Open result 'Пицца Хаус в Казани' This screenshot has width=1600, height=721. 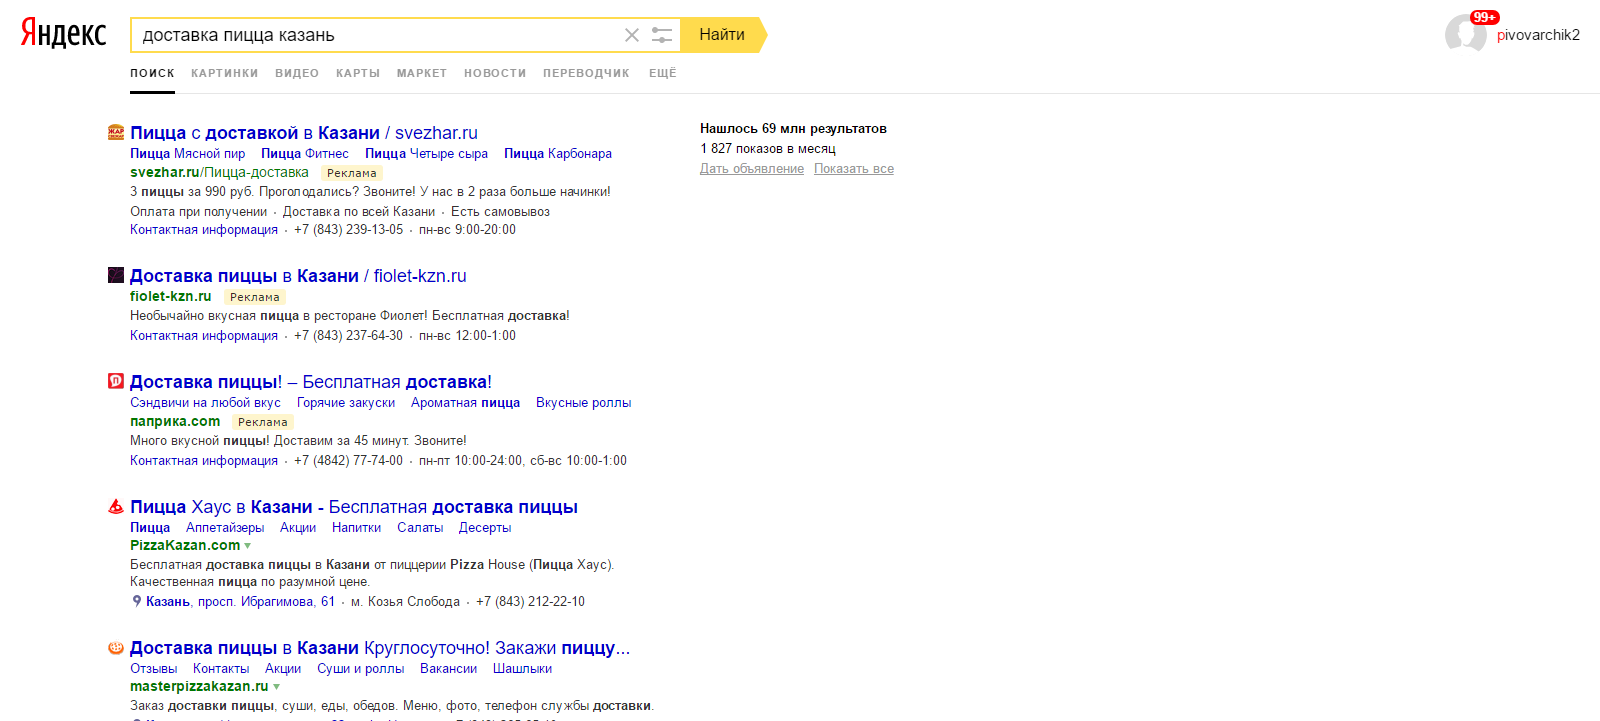(x=354, y=507)
